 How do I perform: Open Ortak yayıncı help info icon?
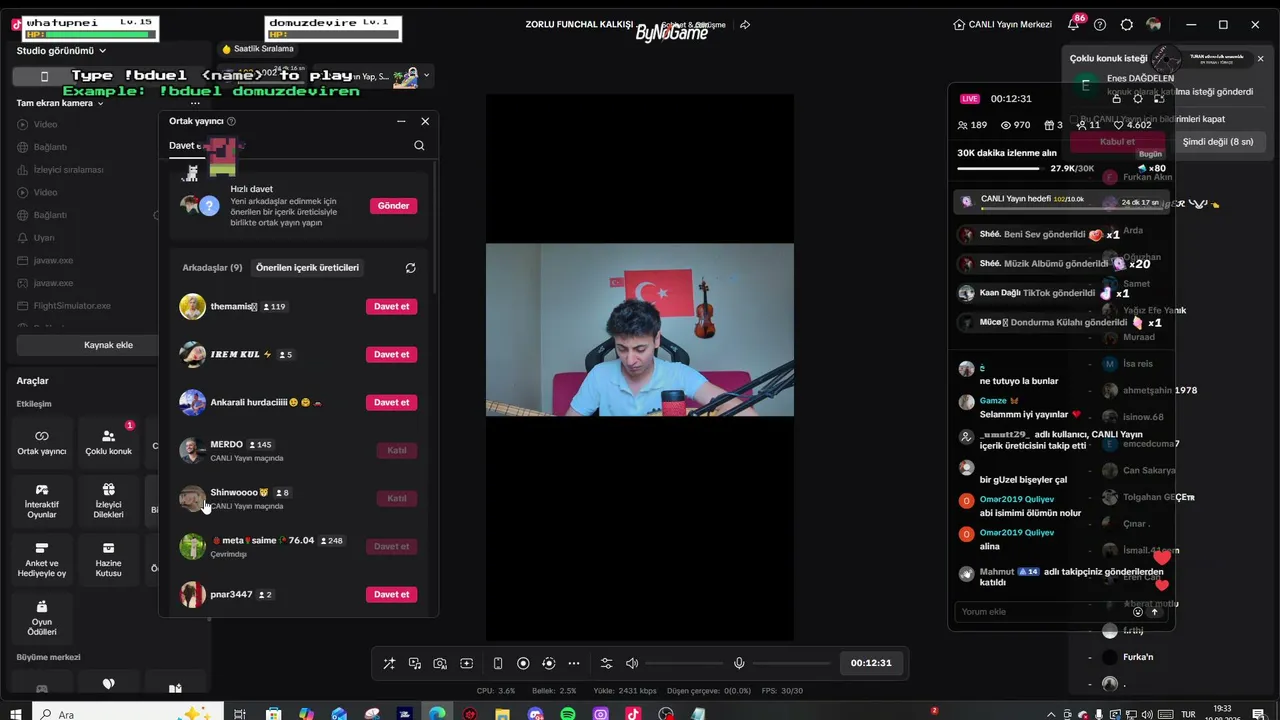tap(231, 121)
